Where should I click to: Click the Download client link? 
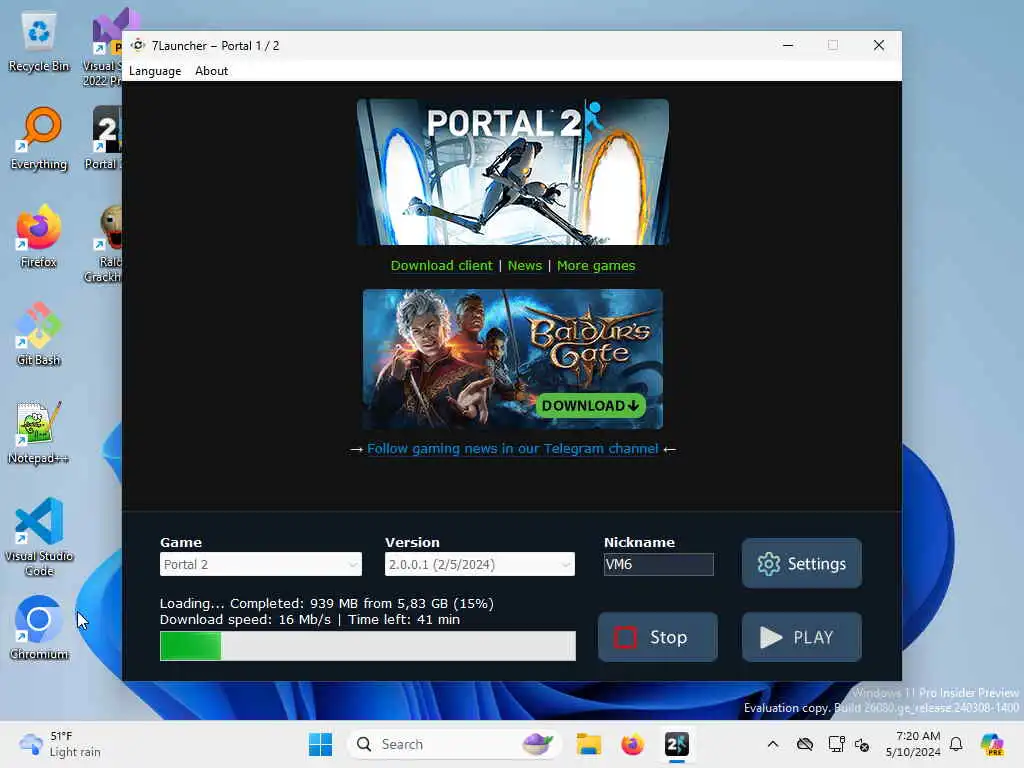pyautogui.click(x=441, y=266)
